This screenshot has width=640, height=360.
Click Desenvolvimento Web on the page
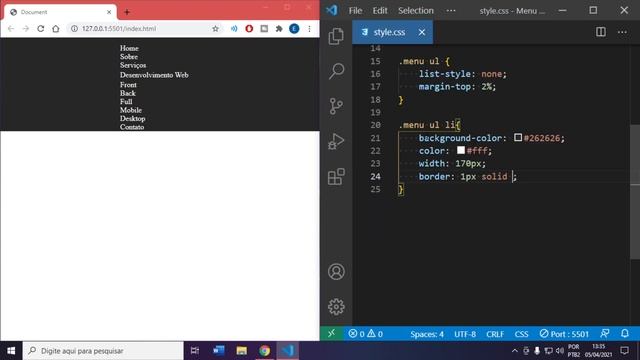tap(154, 75)
